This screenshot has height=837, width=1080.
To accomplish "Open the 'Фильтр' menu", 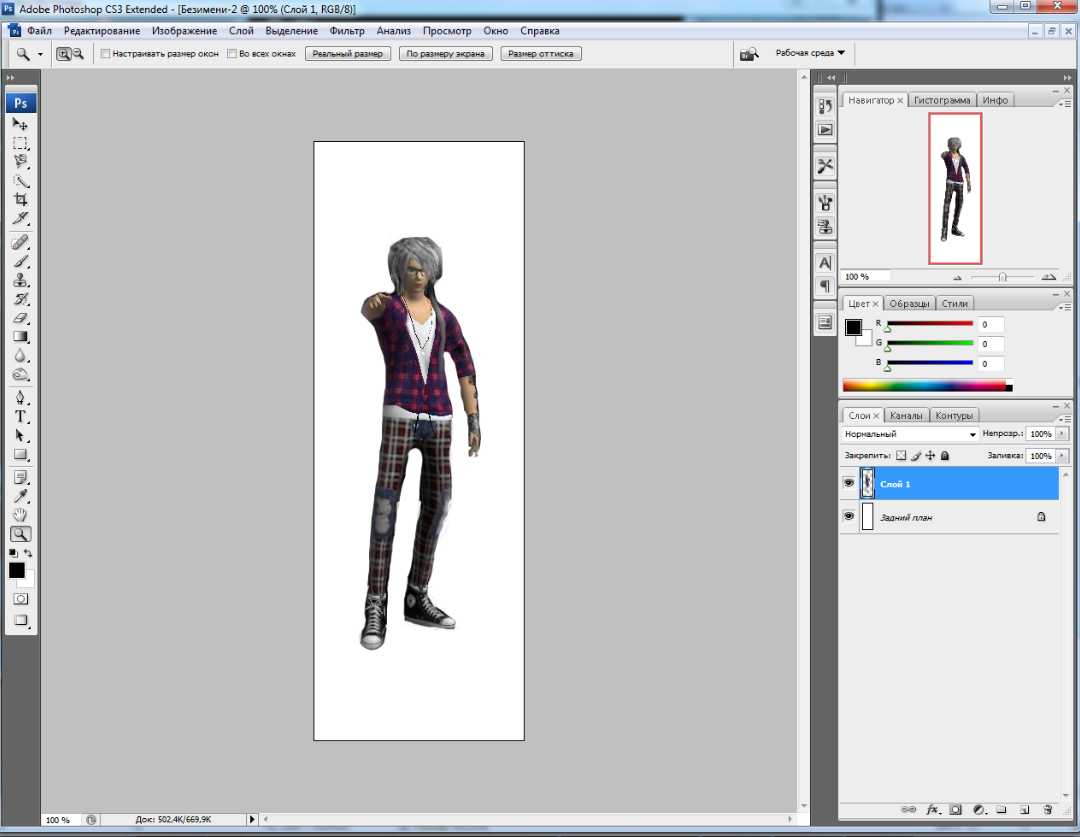I will tap(347, 31).
